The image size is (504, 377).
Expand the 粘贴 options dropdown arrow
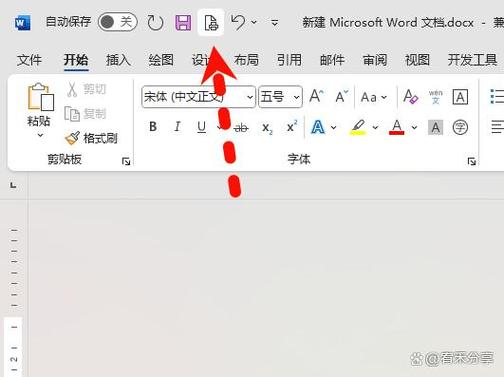(40, 135)
